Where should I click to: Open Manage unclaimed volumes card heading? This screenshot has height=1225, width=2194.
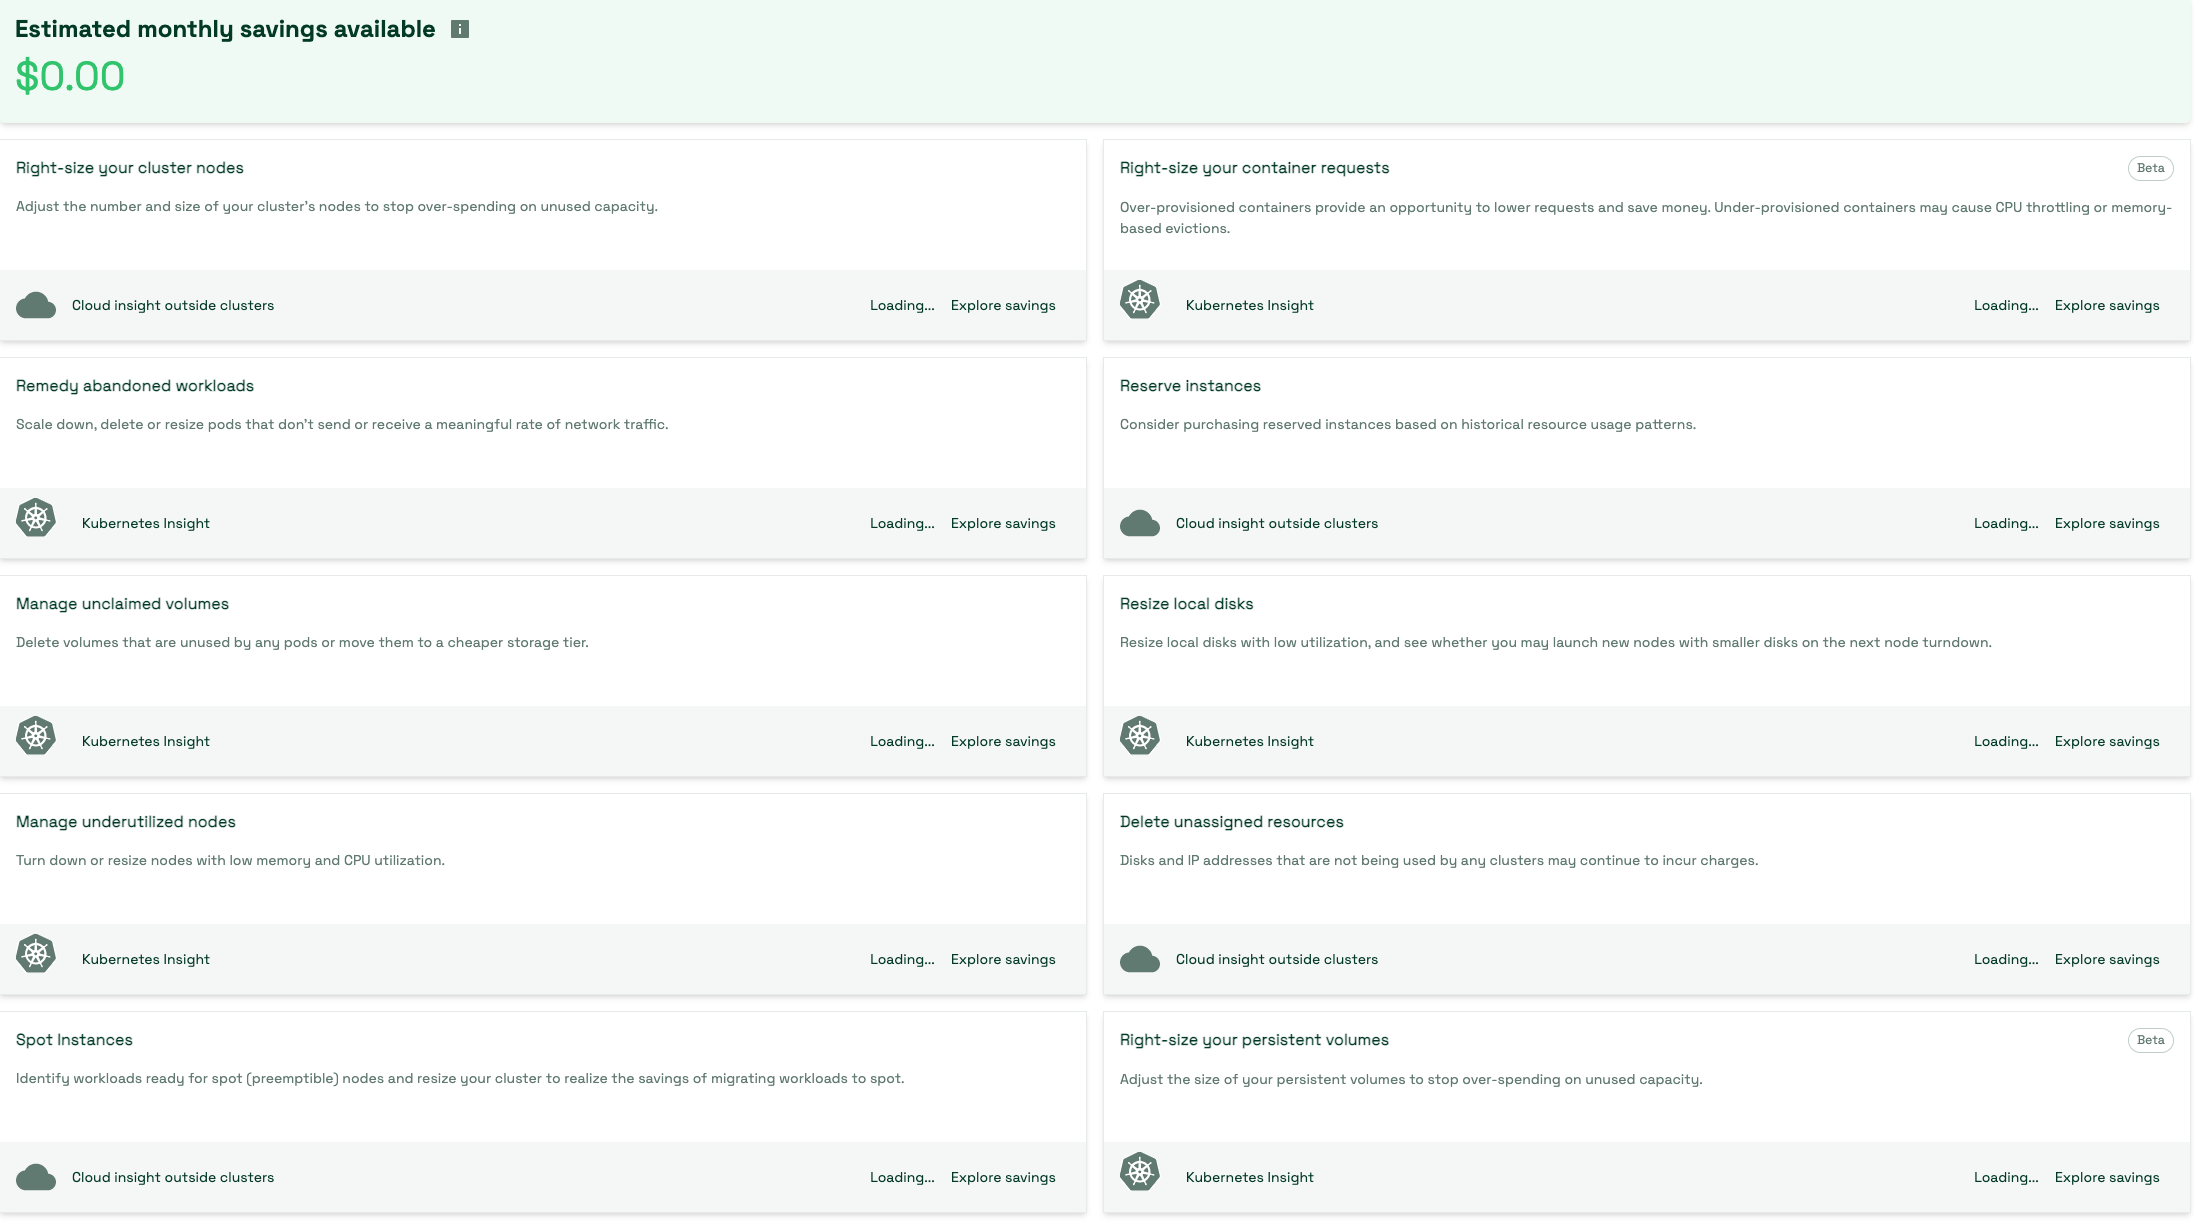click(x=122, y=604)
